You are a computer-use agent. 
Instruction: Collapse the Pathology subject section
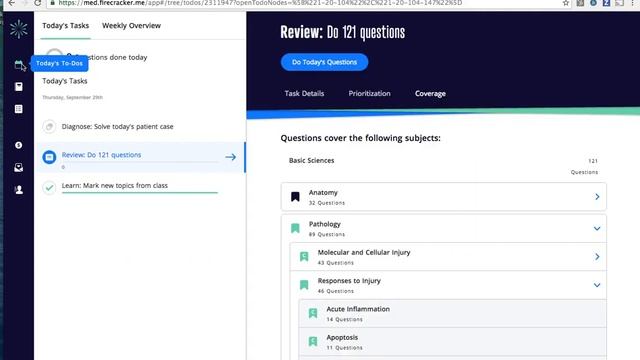(x=597, y=229)
